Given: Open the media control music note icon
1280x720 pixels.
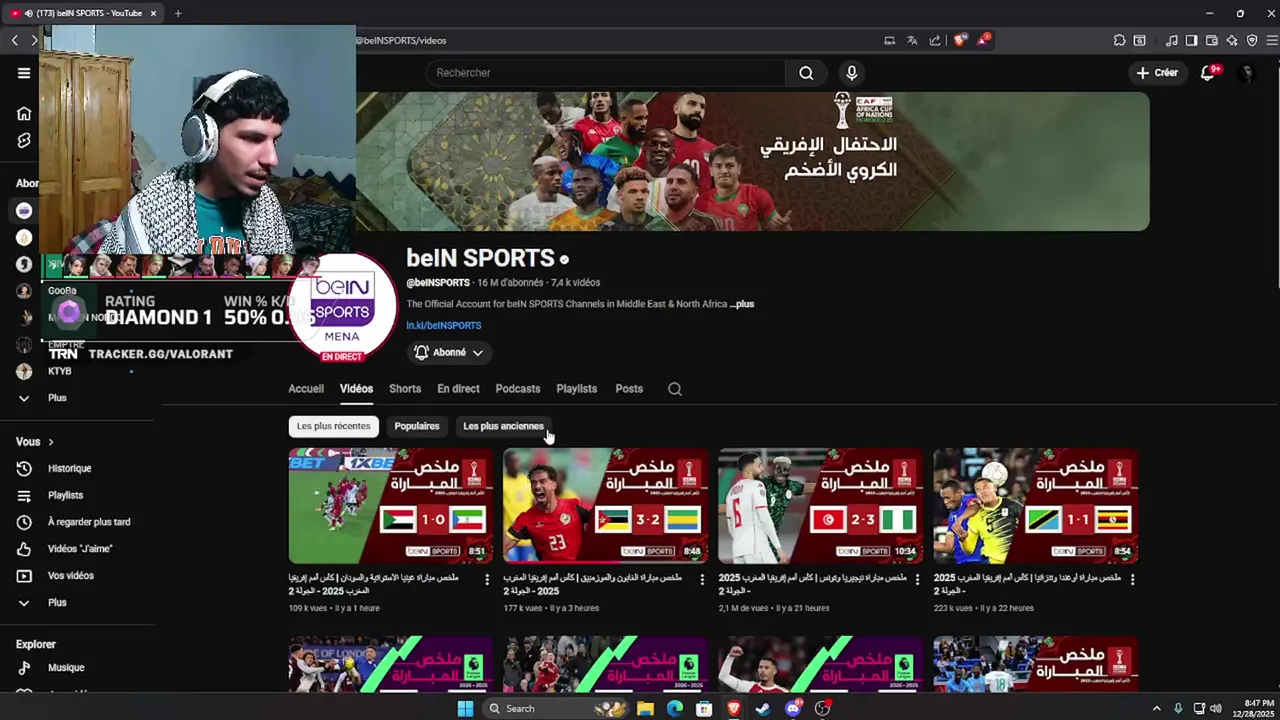Looking at the screenshot, I should (1171, 40).
